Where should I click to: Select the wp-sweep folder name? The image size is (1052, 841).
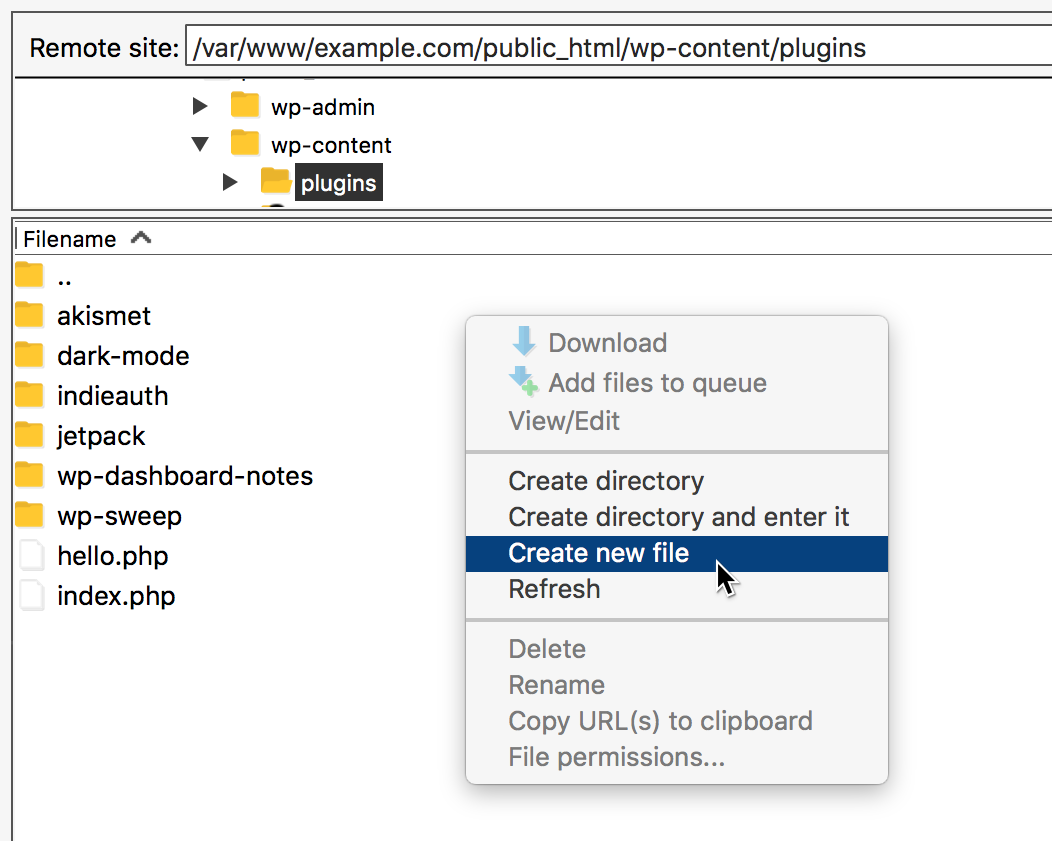pos(119,516)
